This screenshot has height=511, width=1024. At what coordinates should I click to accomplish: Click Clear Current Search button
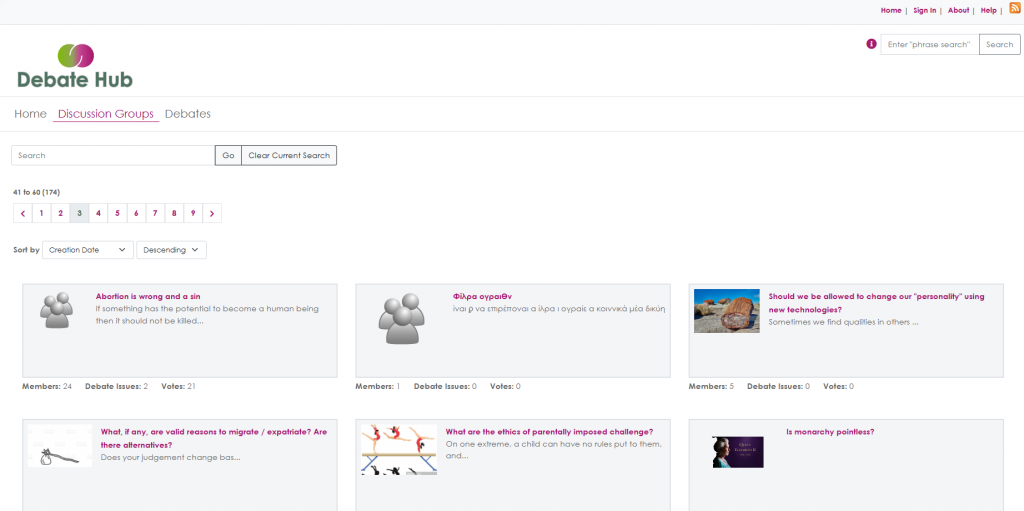289,155
